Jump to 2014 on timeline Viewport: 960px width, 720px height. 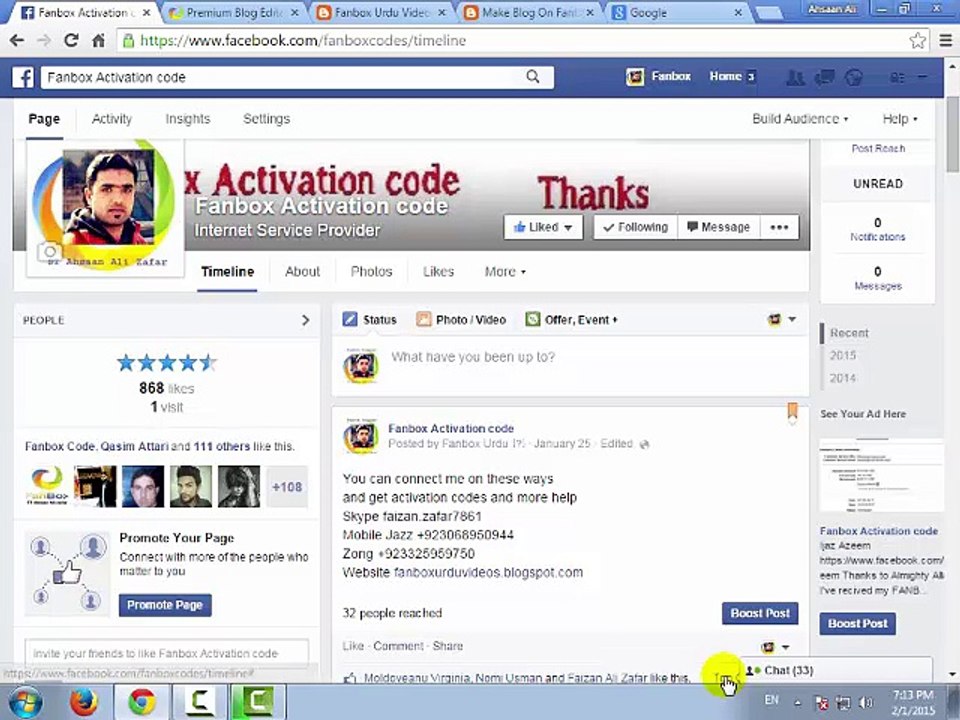click(x=842, y=378)
